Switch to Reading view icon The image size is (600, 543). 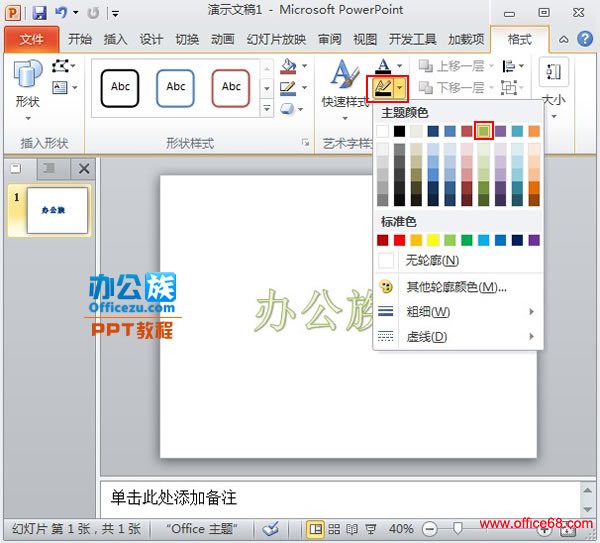click(352, 529)
